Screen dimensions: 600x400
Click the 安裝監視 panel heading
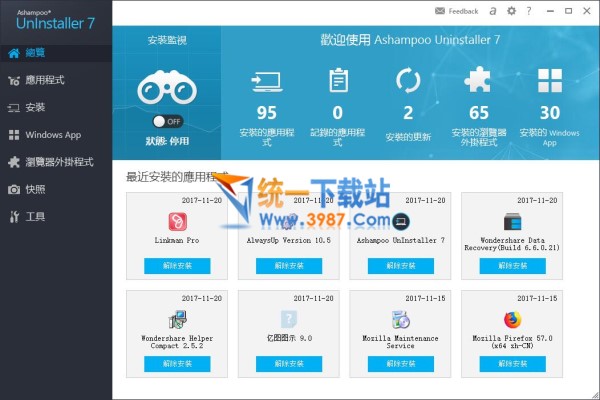click(167, 40)
